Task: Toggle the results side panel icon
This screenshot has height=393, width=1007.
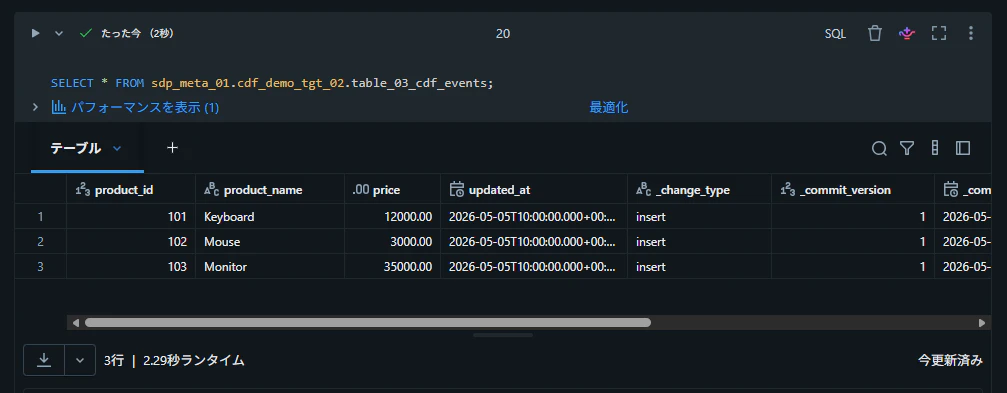Action: [963, 148]
